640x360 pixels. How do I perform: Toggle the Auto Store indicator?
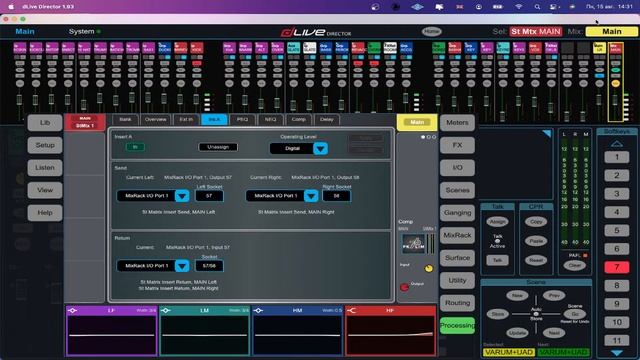click(536, 314)
